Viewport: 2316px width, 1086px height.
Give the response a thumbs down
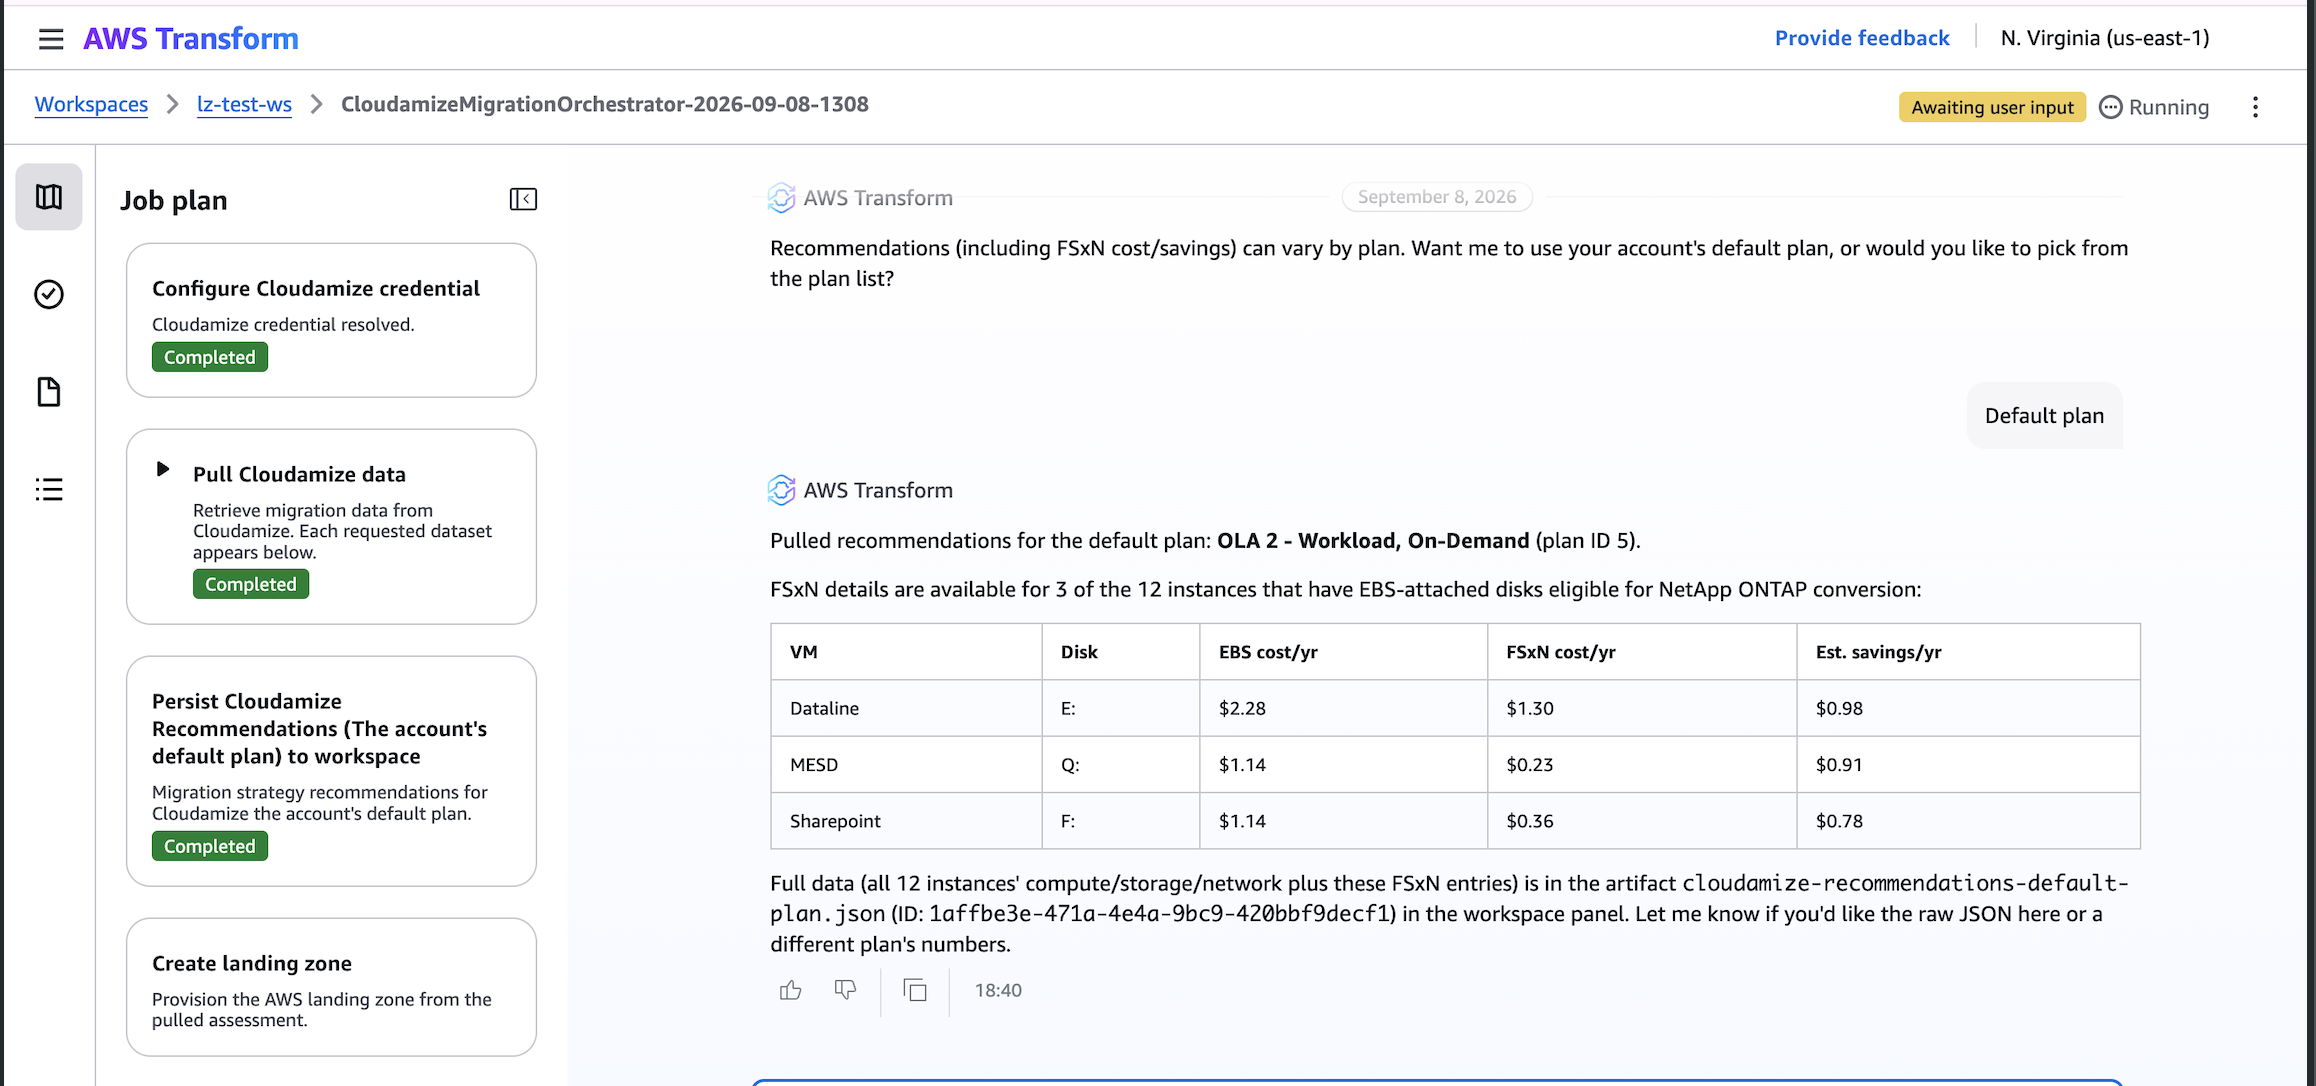(846, 990)
